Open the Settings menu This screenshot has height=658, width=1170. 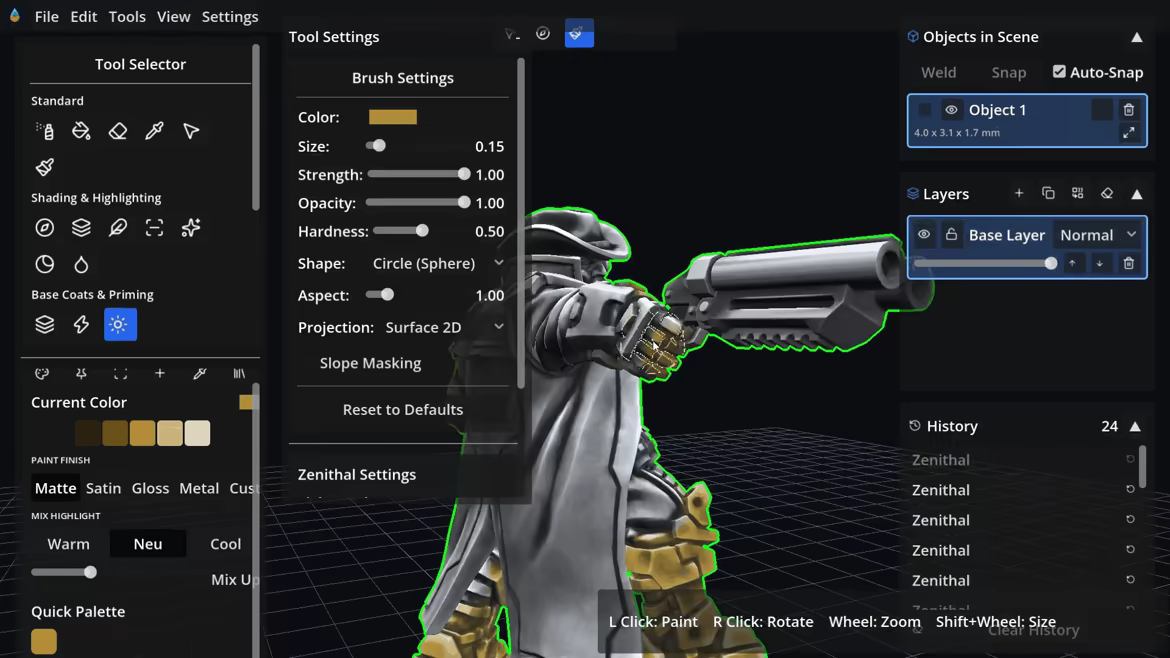point(230,16)
